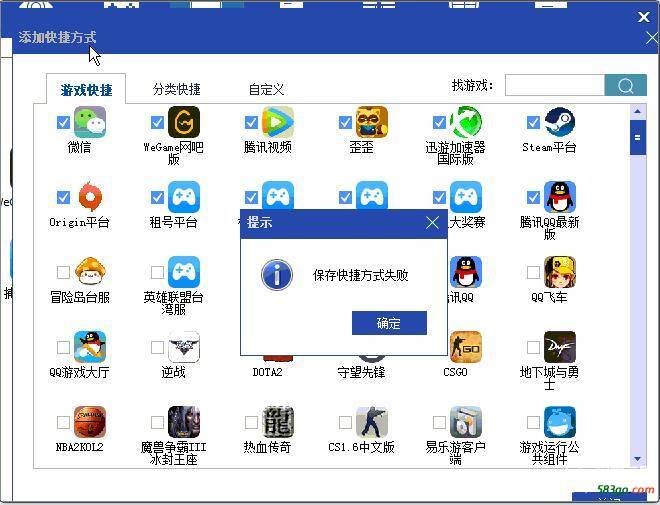The height and width of the screenshot is (505, 660).
Task: Uncheck the WeGame网吧版 checkbox
Action: tap(157, 122)
